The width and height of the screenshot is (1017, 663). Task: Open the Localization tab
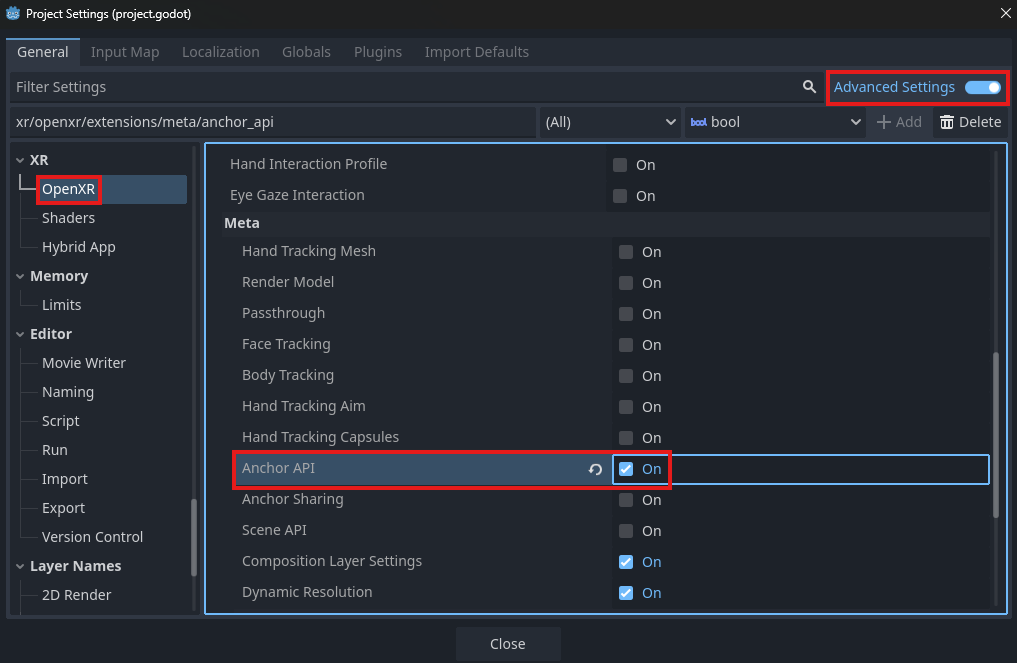pos(221,52)
